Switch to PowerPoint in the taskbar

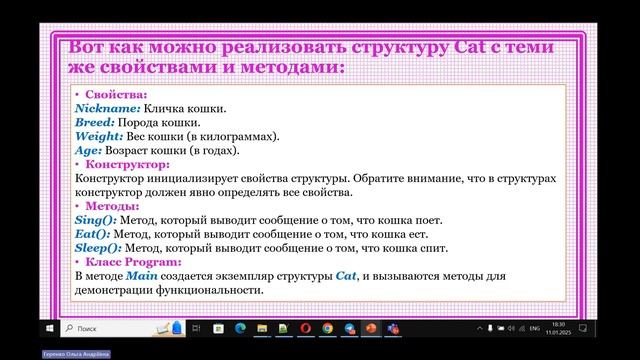371,329
